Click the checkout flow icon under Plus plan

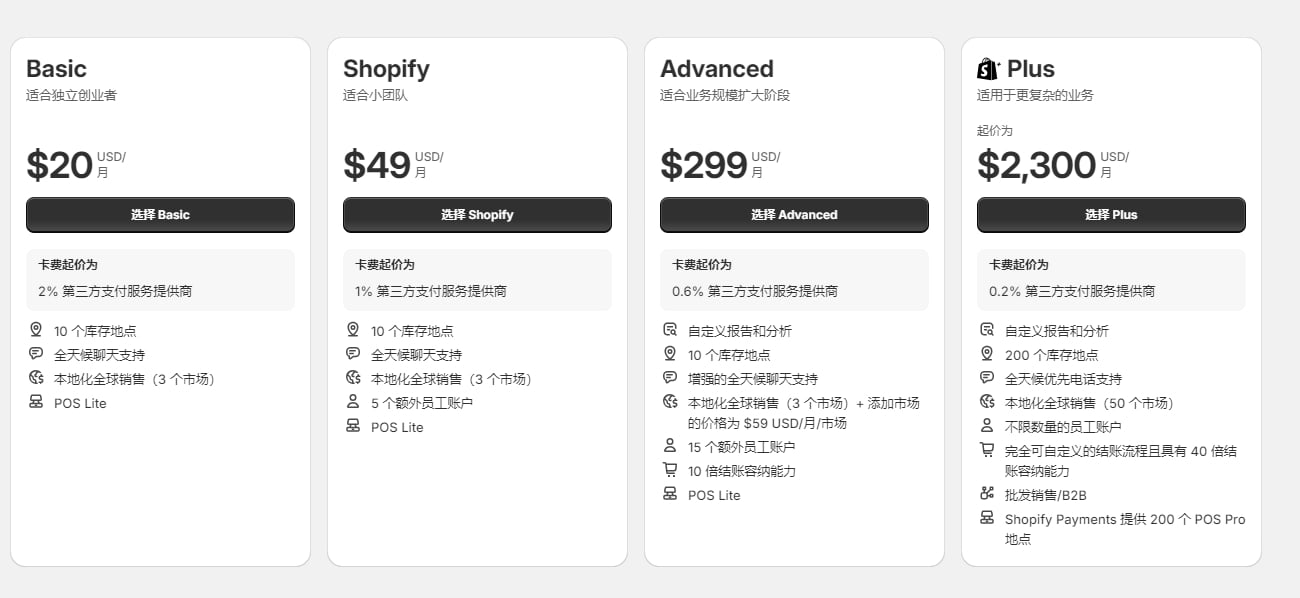(x=987, y=450)
